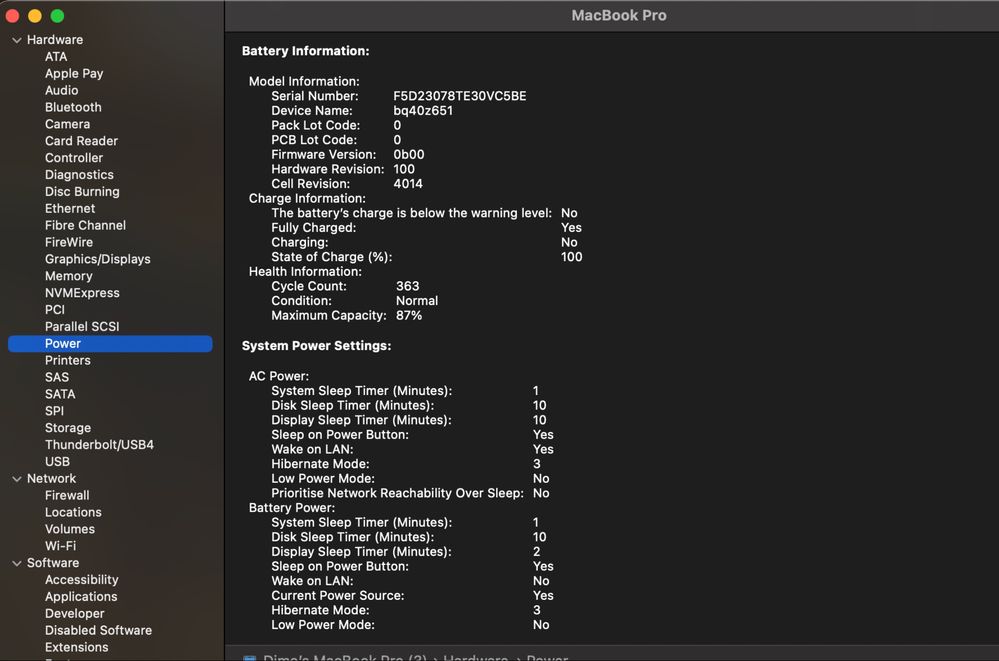
Task: Show Bluetooth information
Action: (x=73, y=107)
